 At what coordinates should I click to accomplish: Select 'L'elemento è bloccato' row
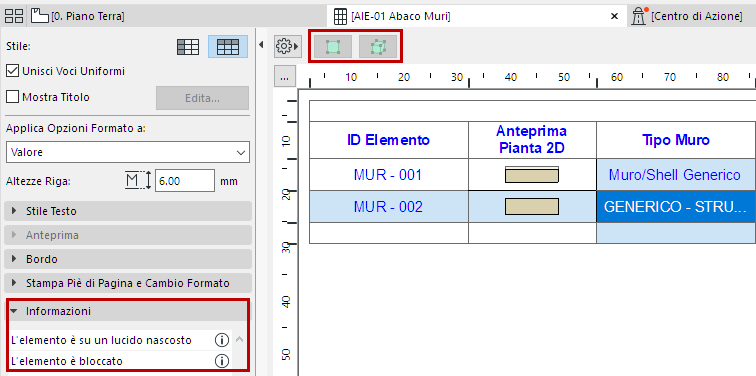pyautogui.click(x=121, y=361)
